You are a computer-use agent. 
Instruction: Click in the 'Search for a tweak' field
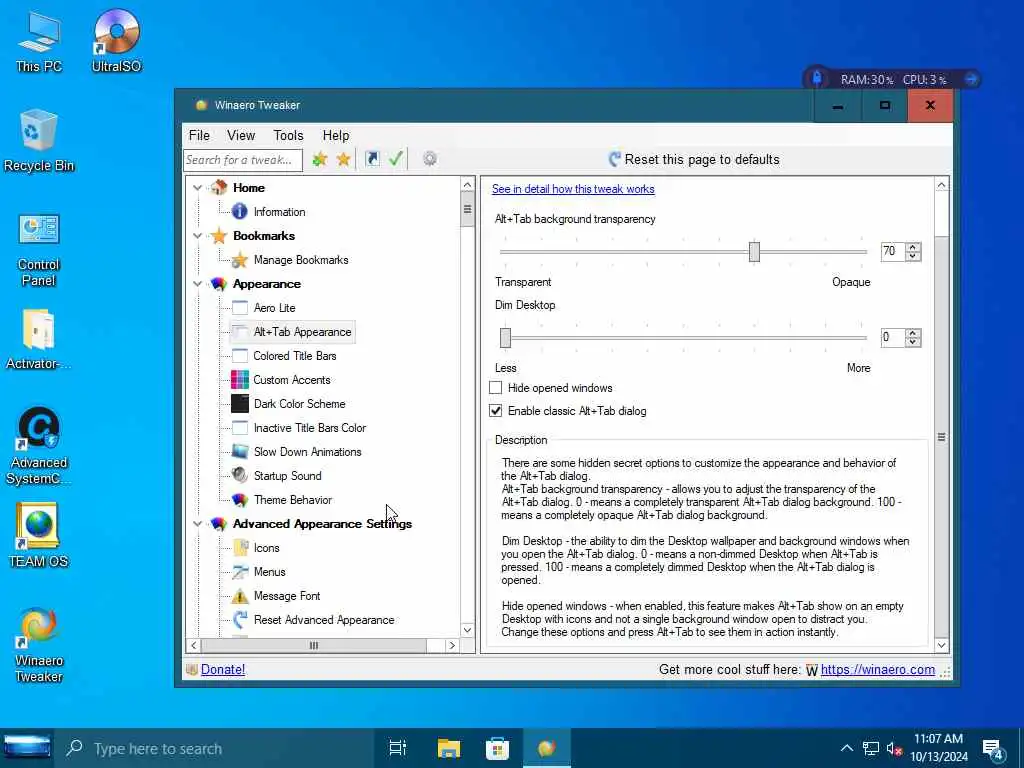tap(242, 160)
